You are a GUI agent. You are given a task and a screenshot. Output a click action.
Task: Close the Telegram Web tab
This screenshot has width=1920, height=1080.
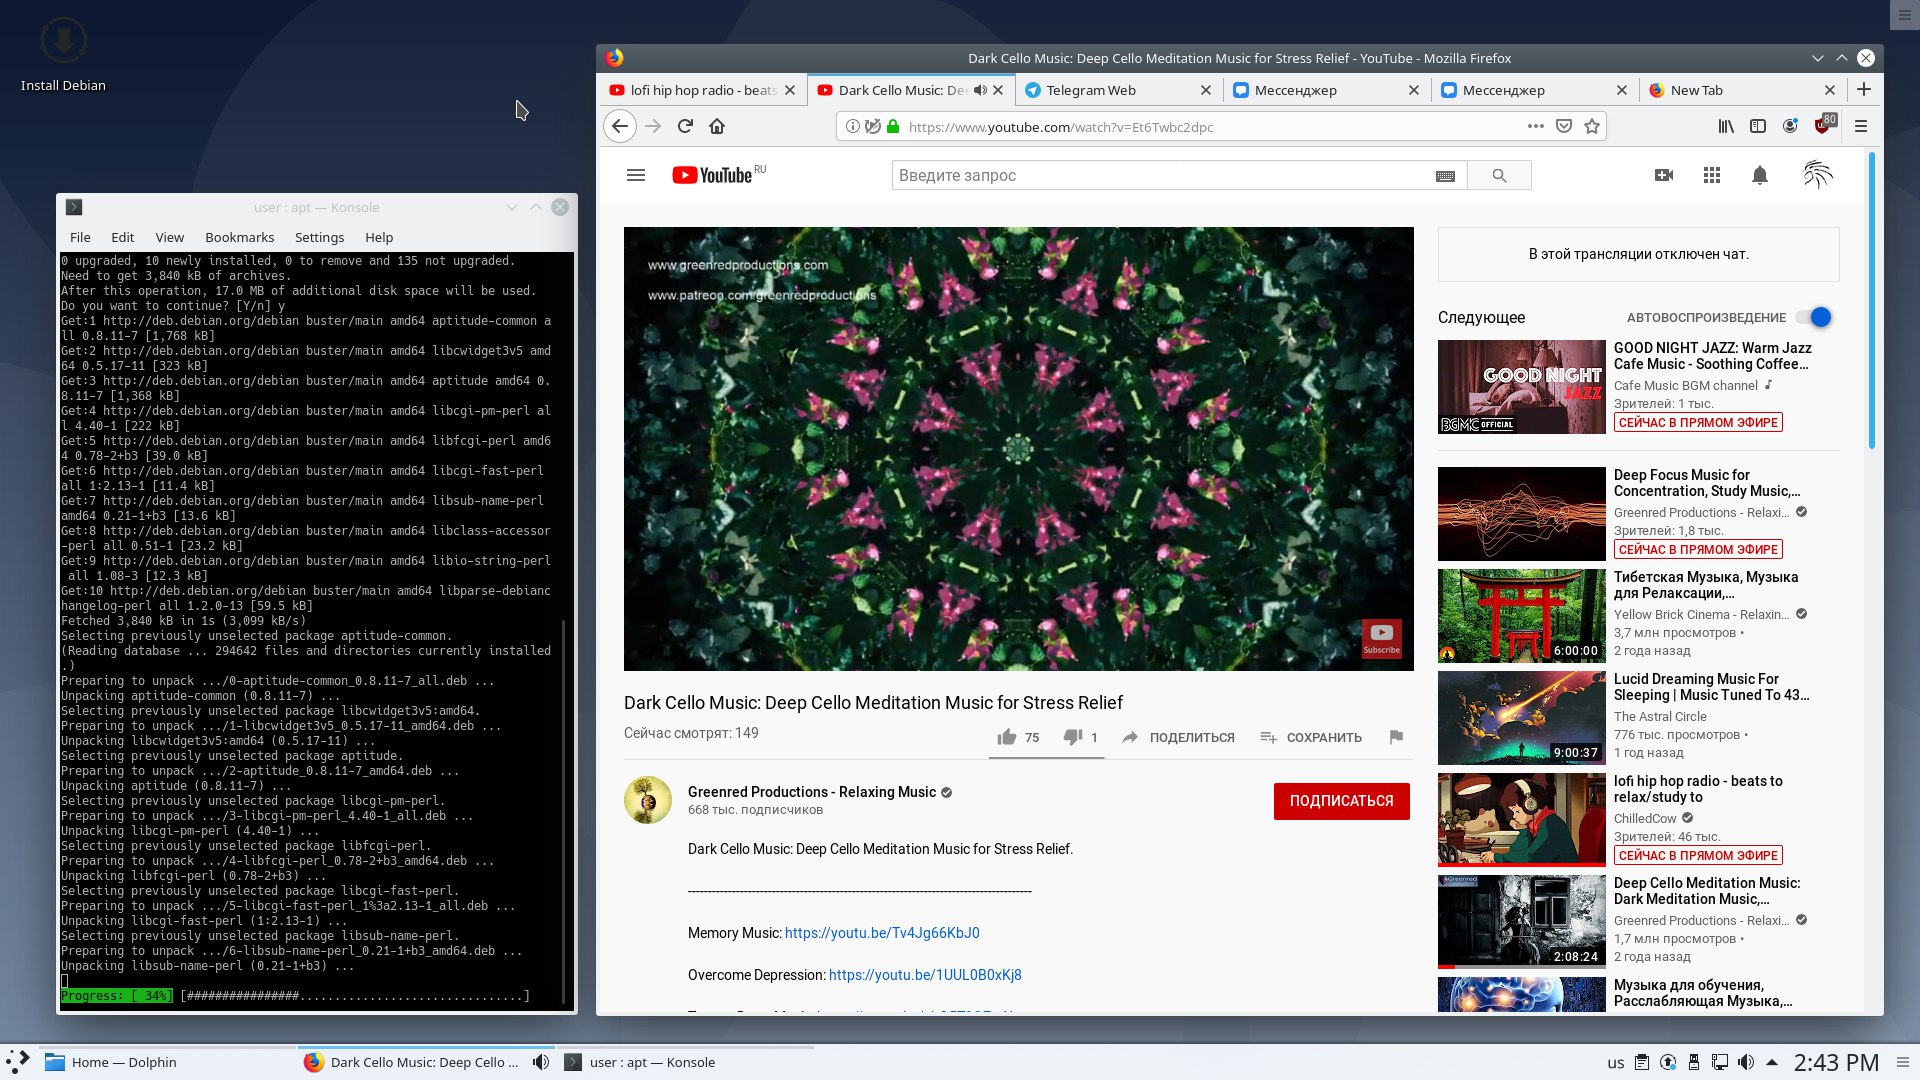pyautogui.click(x=1206, y=90)
